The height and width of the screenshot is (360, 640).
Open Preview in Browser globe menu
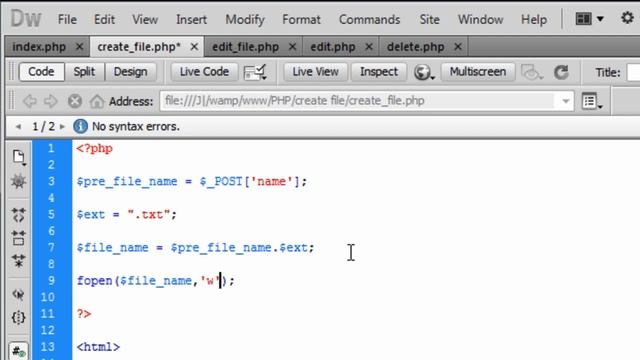pyautogui.click(x=424, y=72)
